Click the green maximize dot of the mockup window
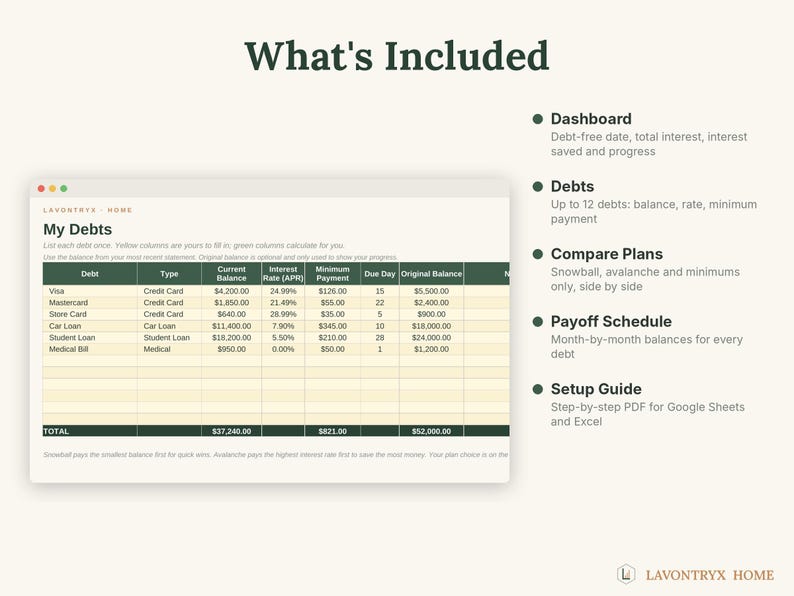This screenshot has height=596, width=794. click(64, 188)
